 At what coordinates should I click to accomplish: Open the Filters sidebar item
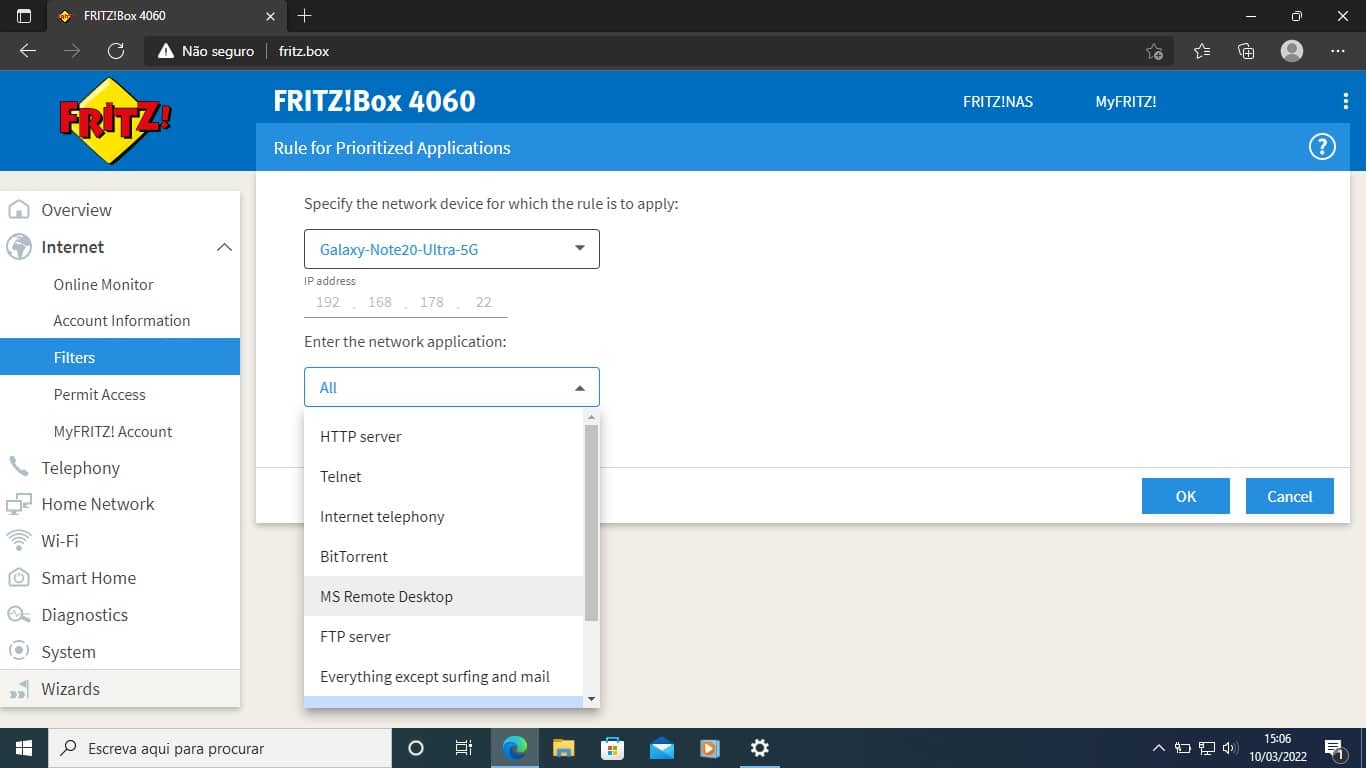click(120, 357)
